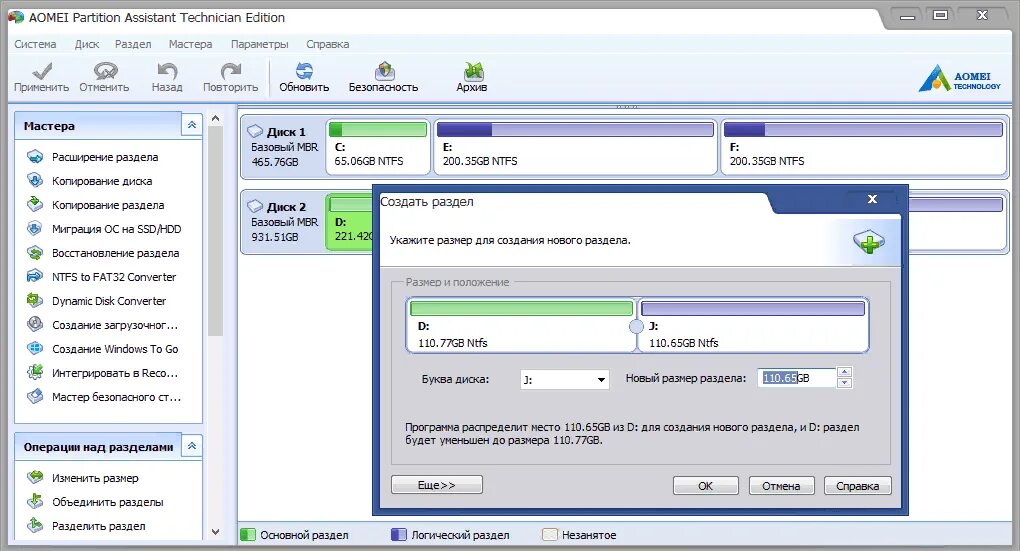Click the Справка button in the dialog

pyautogui.click(x=857, y=486)
